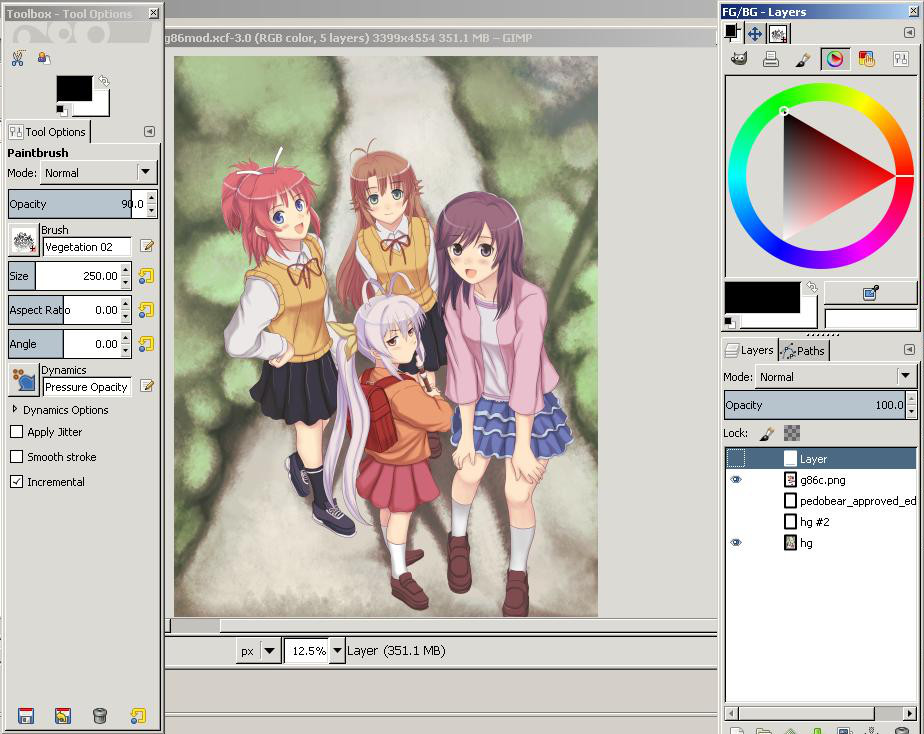Click the layer Opacity spinner arrows
The image size is (924, 734).
[911, 405]
